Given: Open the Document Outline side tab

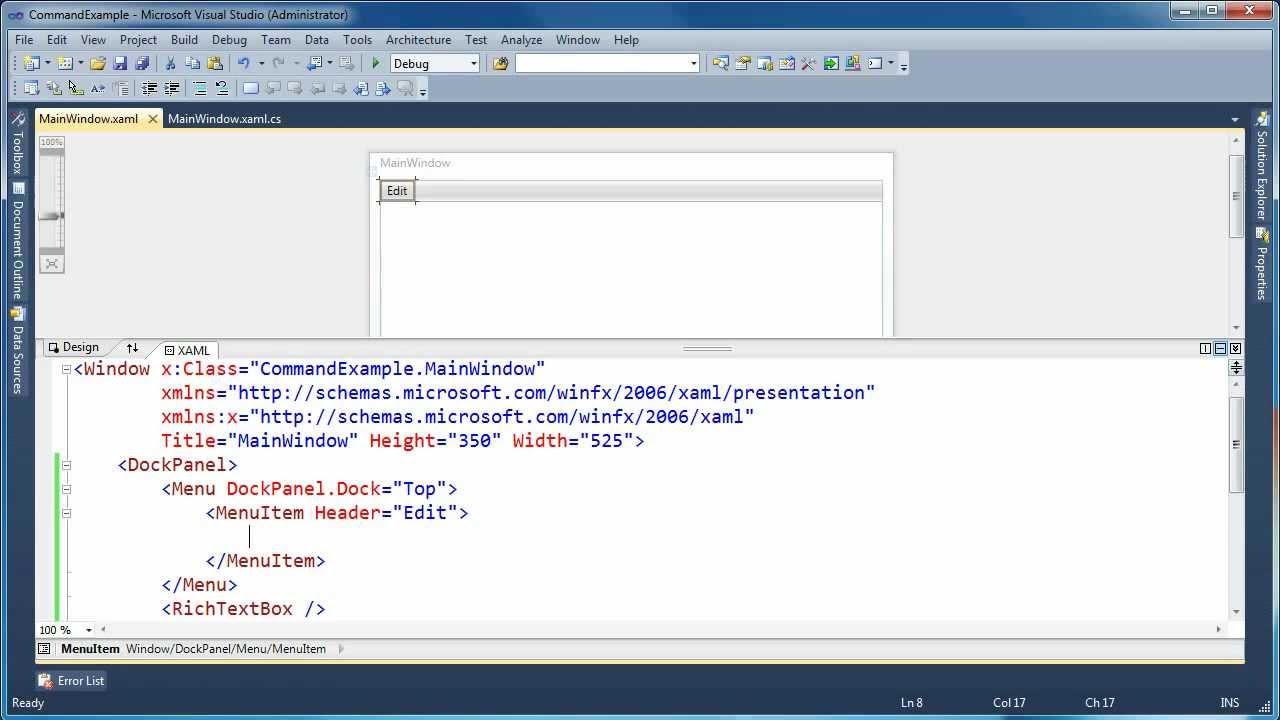Looking at the screenshot, I should point(17,240).
